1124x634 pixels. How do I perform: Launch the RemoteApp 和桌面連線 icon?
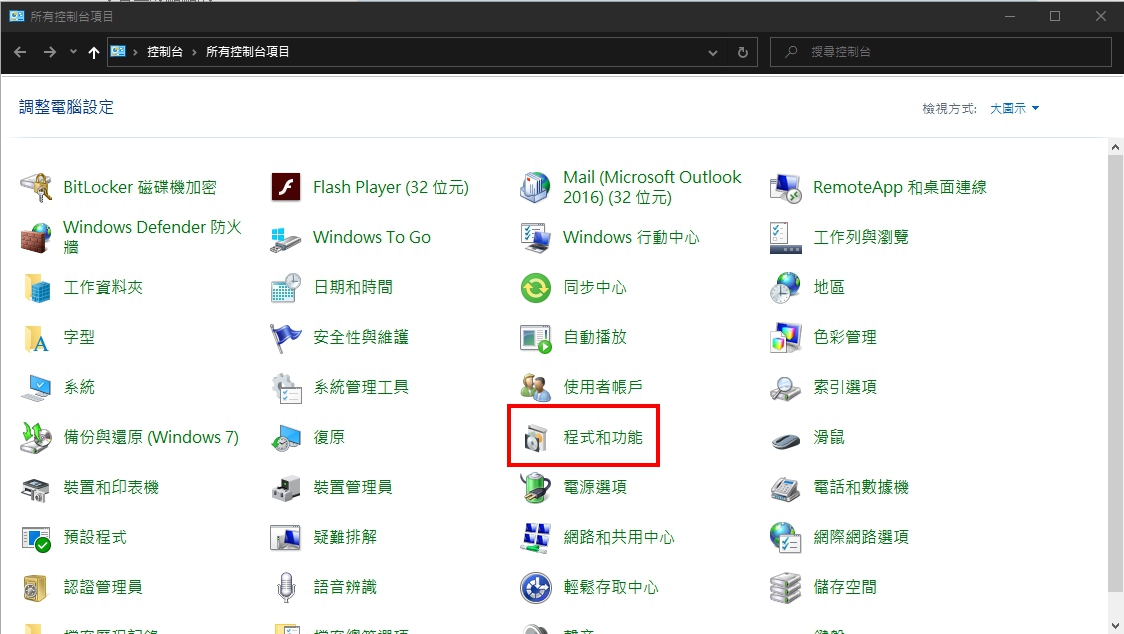tap(786, 188)
